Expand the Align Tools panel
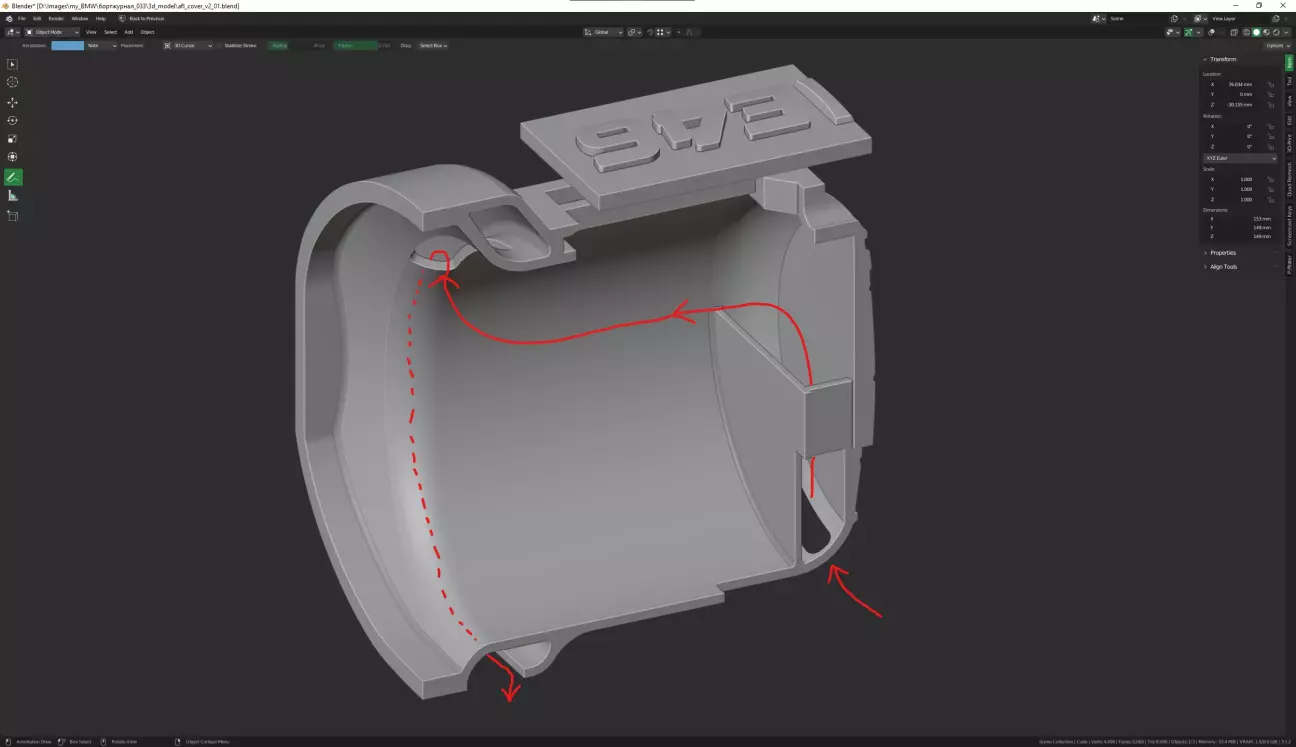Viewport: 1296px width, 747px height. pos(1222,267)
